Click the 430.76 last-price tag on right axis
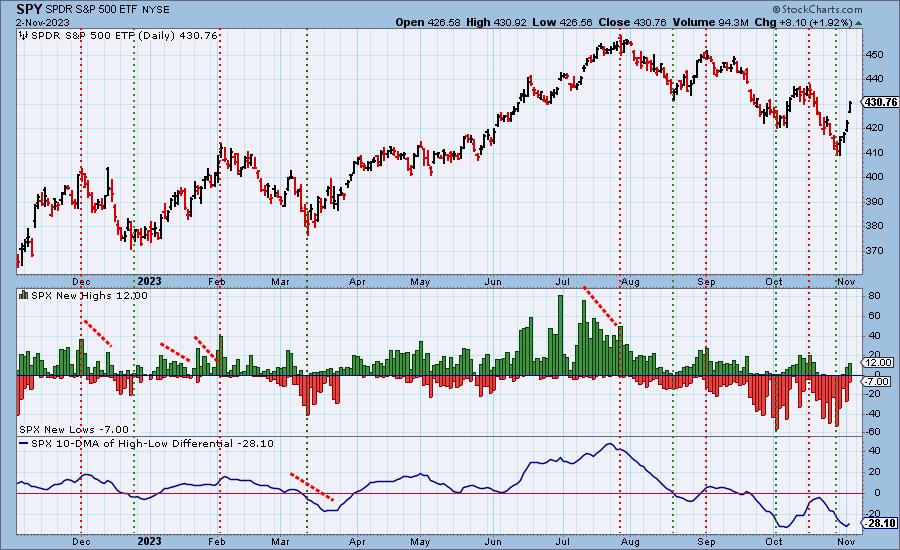Viewport: 900px width, 550px height. point(880,102)
